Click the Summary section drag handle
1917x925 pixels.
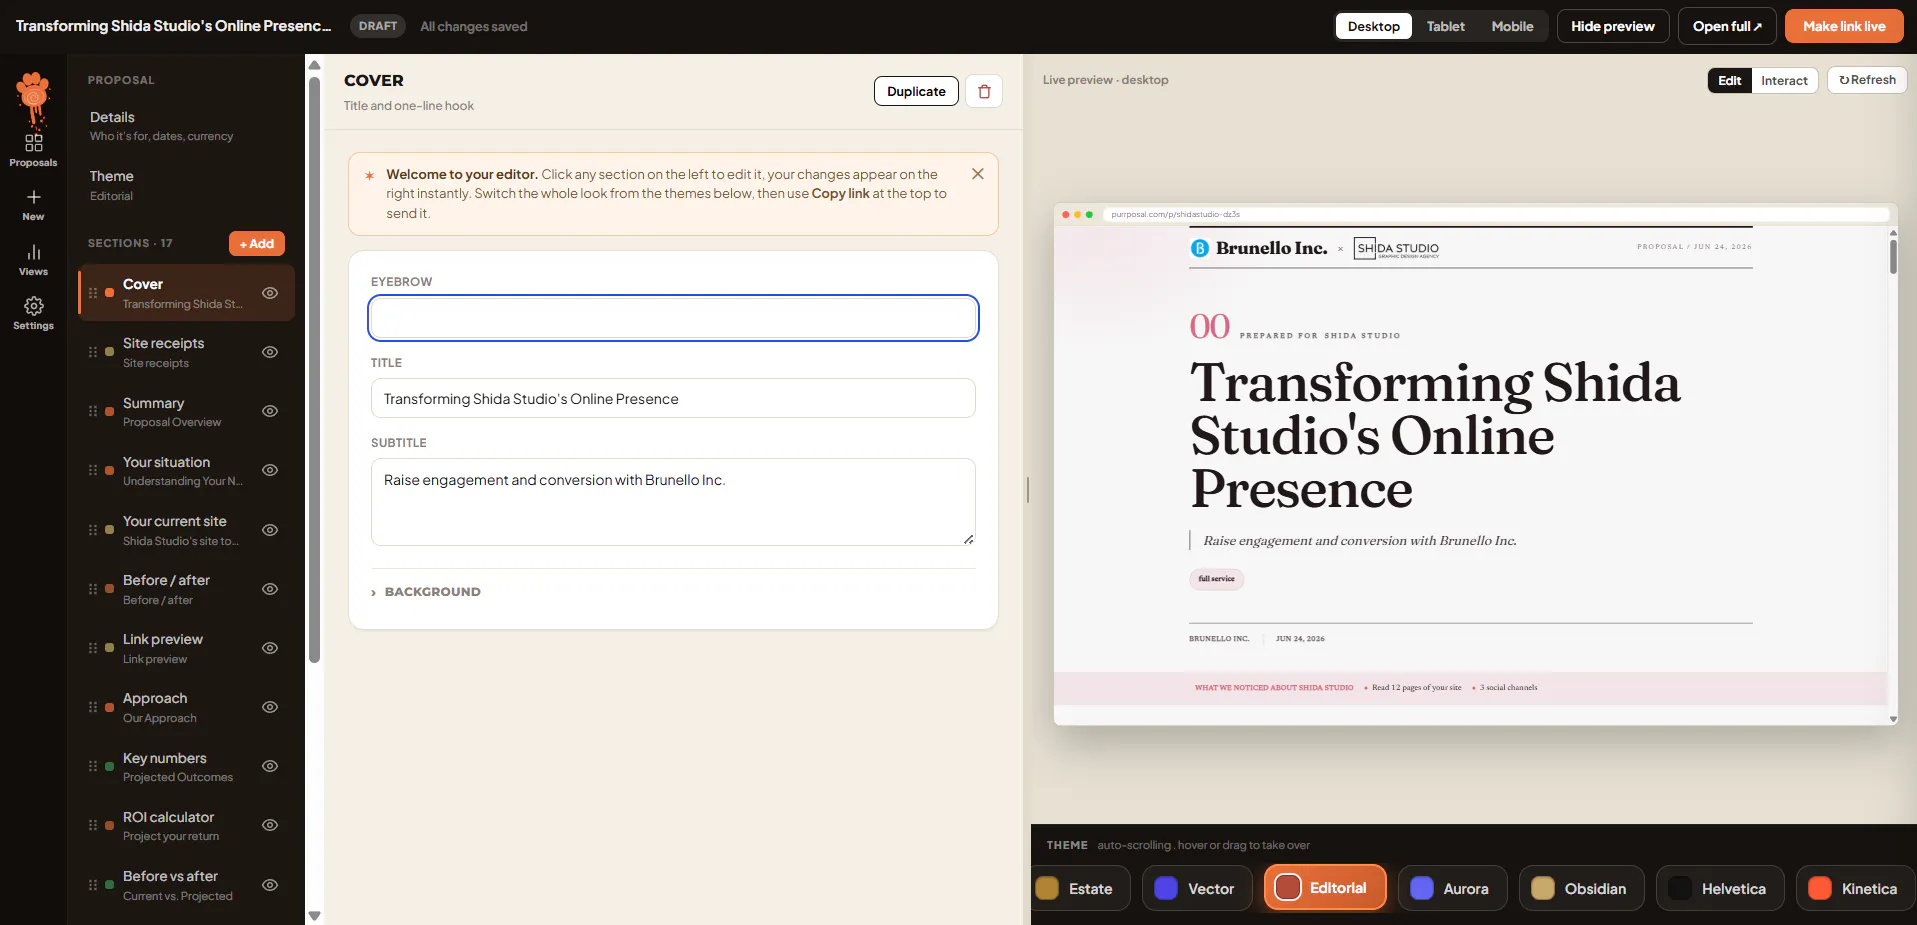point(93,411)
